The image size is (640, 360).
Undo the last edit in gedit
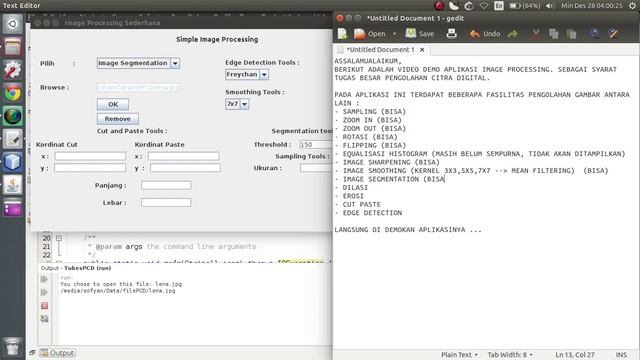(x=485, y=34)
